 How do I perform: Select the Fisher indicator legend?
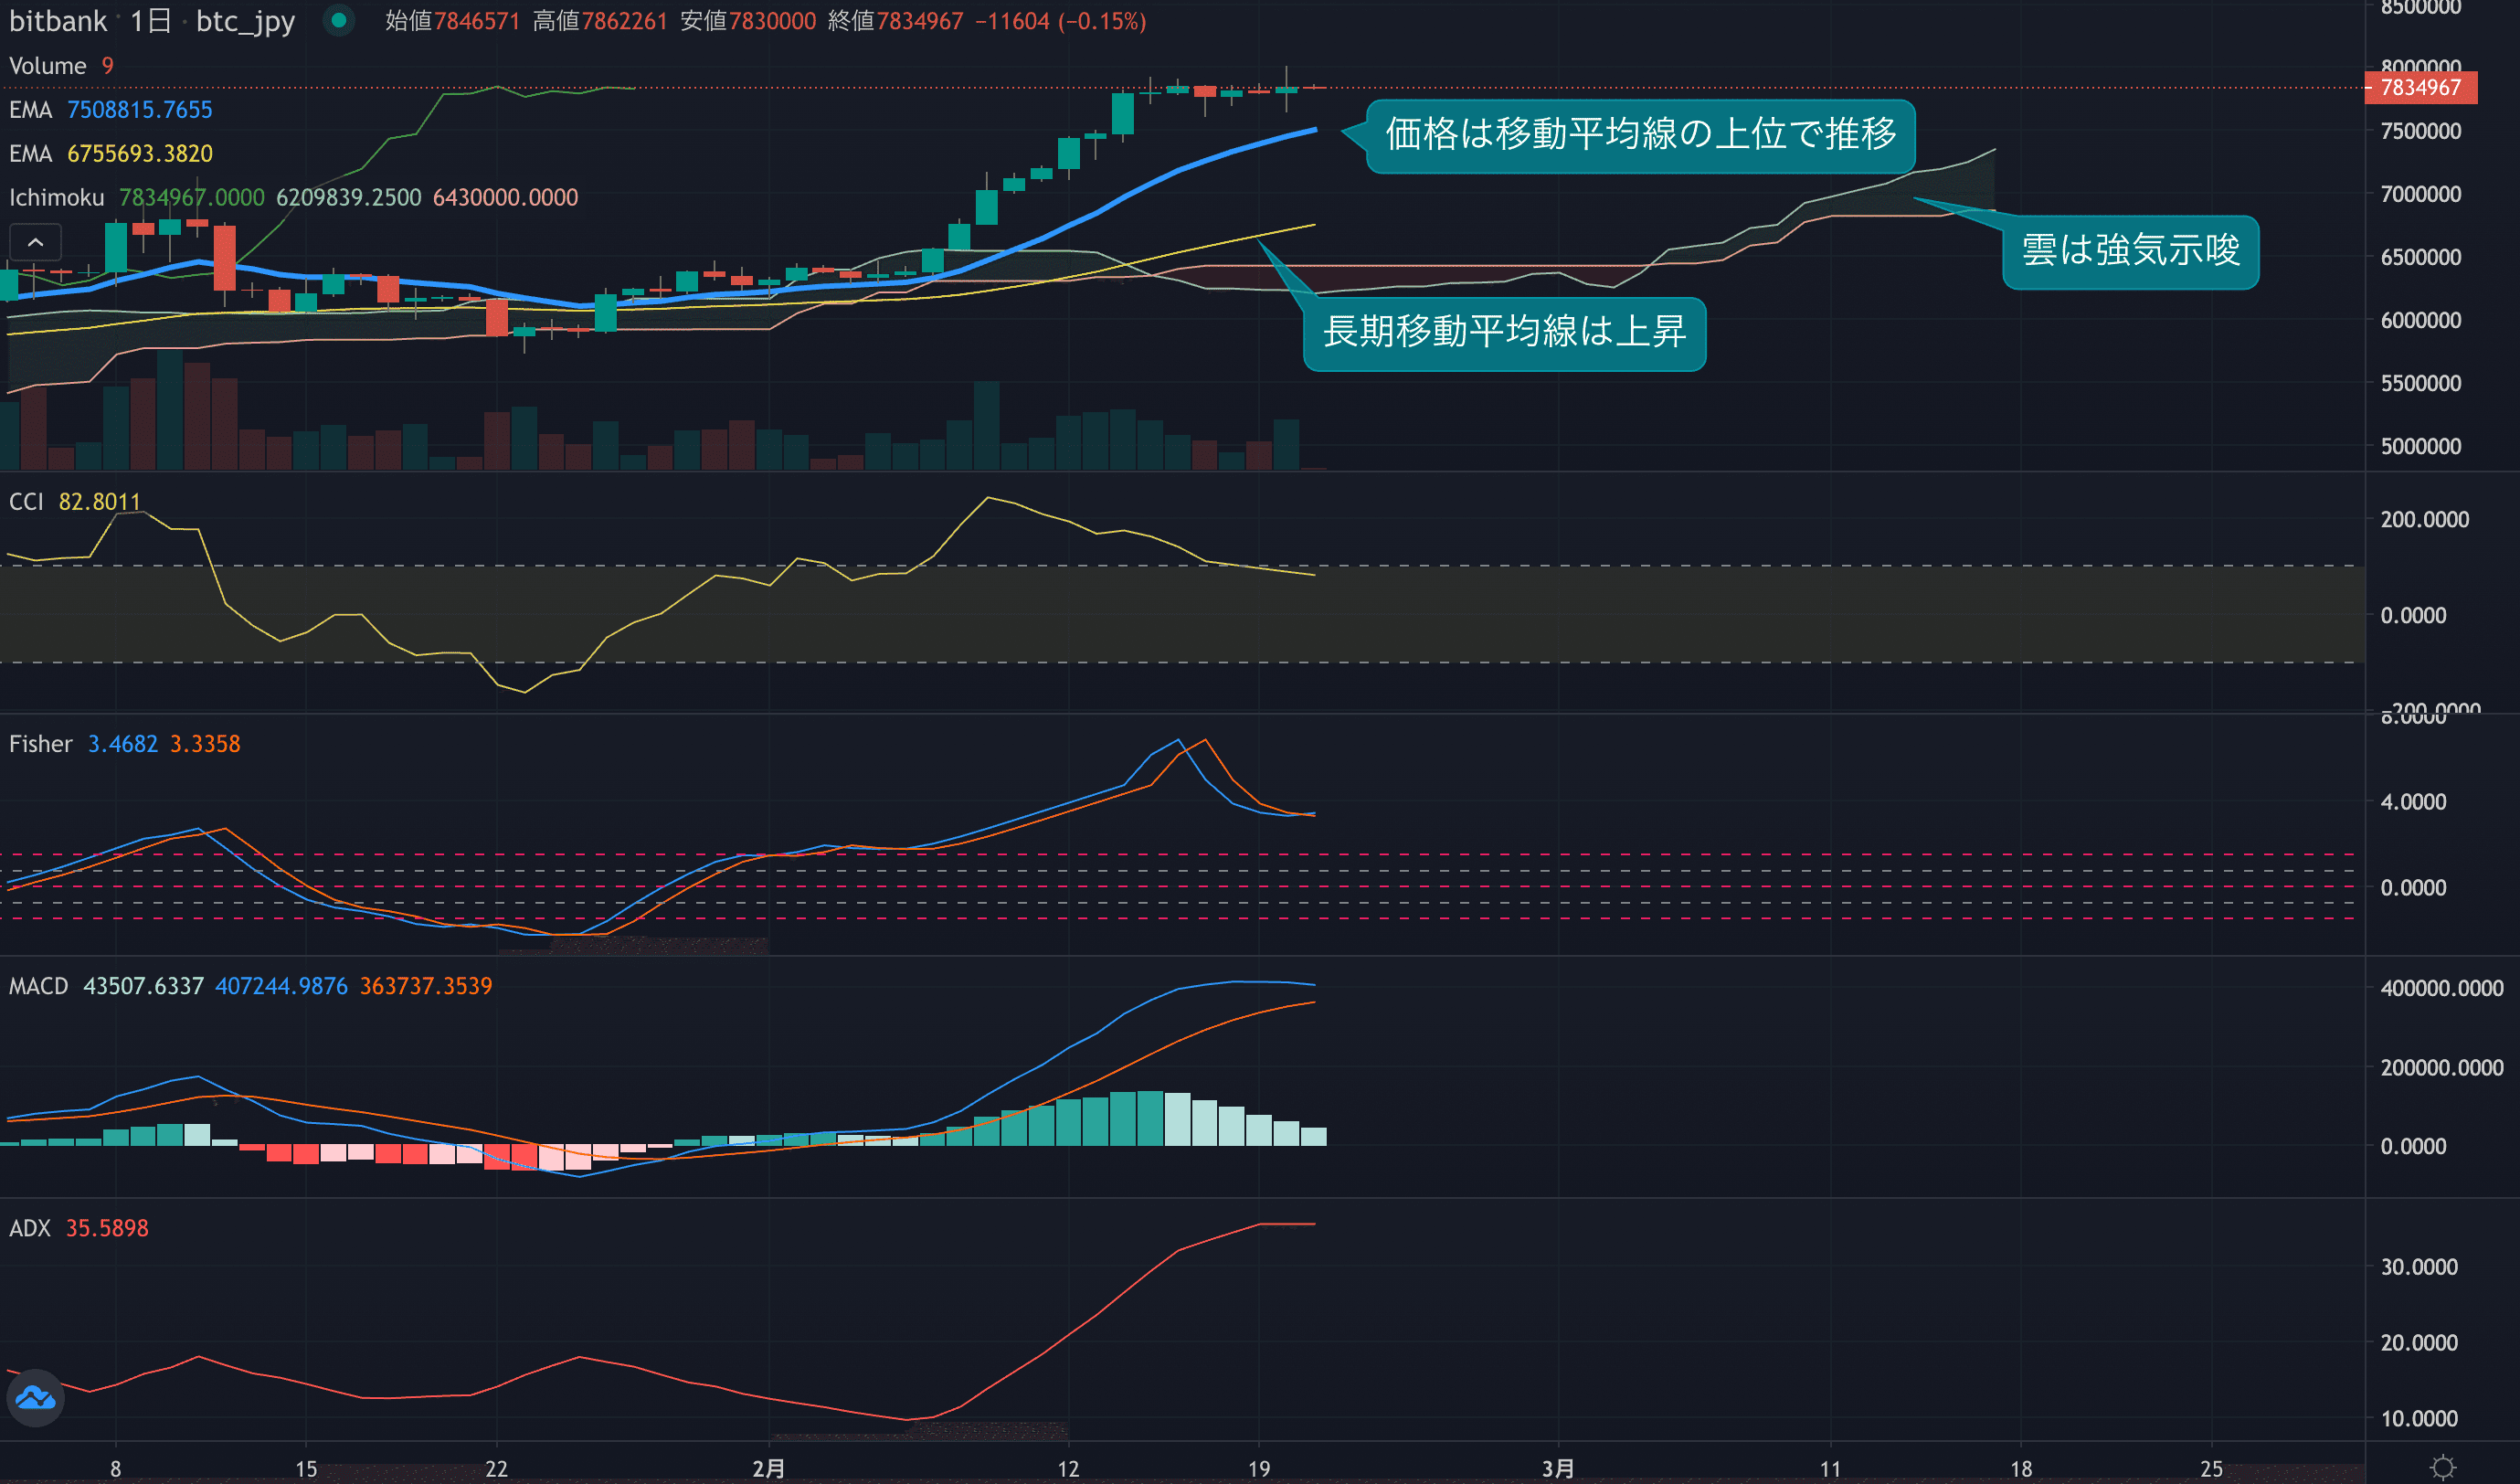(x=40, y=744)
